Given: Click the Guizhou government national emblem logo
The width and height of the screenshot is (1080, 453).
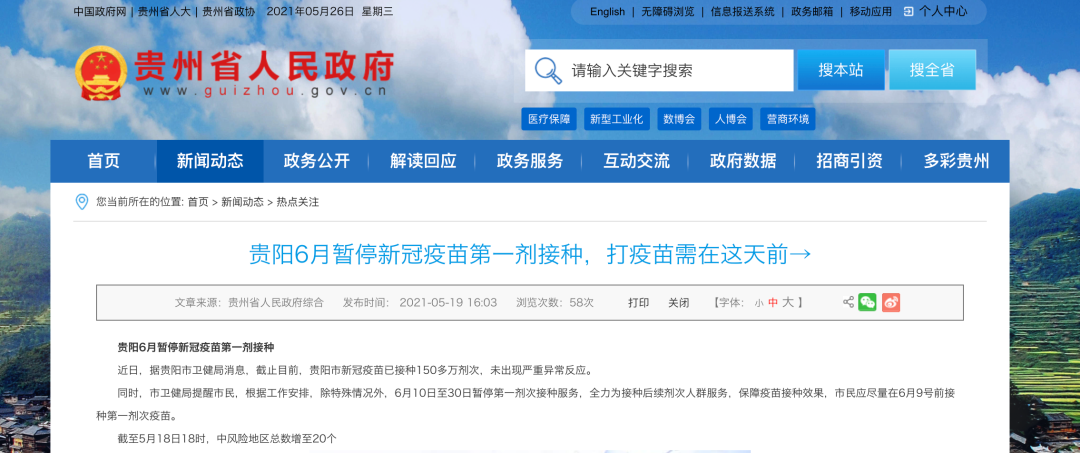Looking at the screenshot, I should 100,73.
